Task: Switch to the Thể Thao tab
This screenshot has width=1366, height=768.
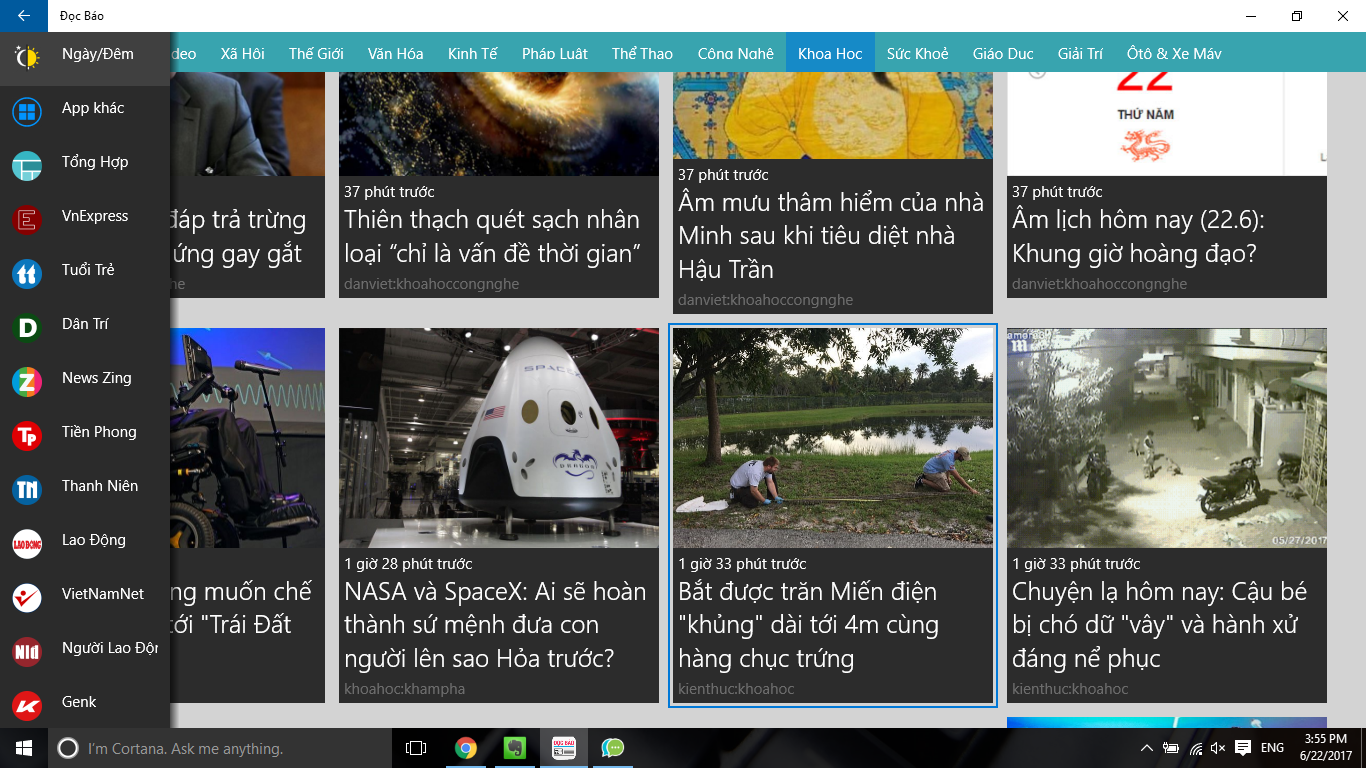Action: point(642,54)
